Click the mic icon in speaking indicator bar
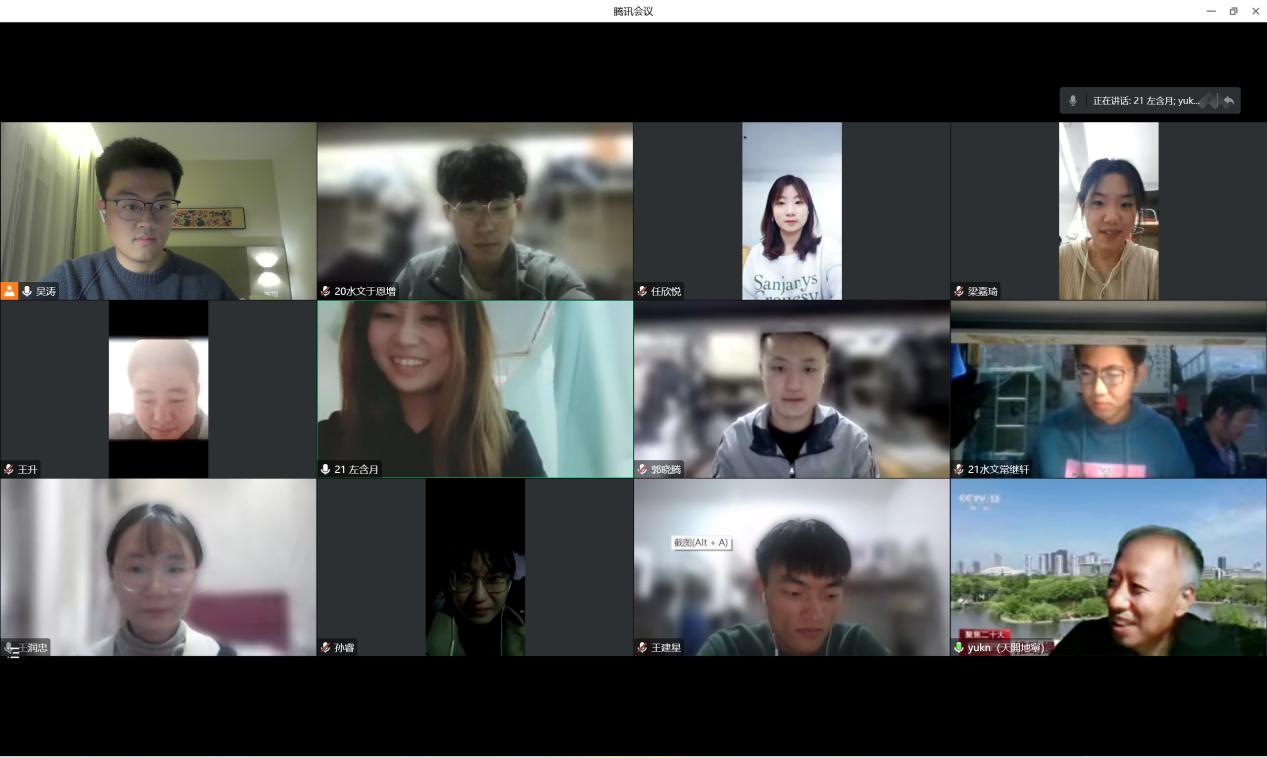Image resolution: width=1267 pixels, height=758 pixels. (1073, 100)
